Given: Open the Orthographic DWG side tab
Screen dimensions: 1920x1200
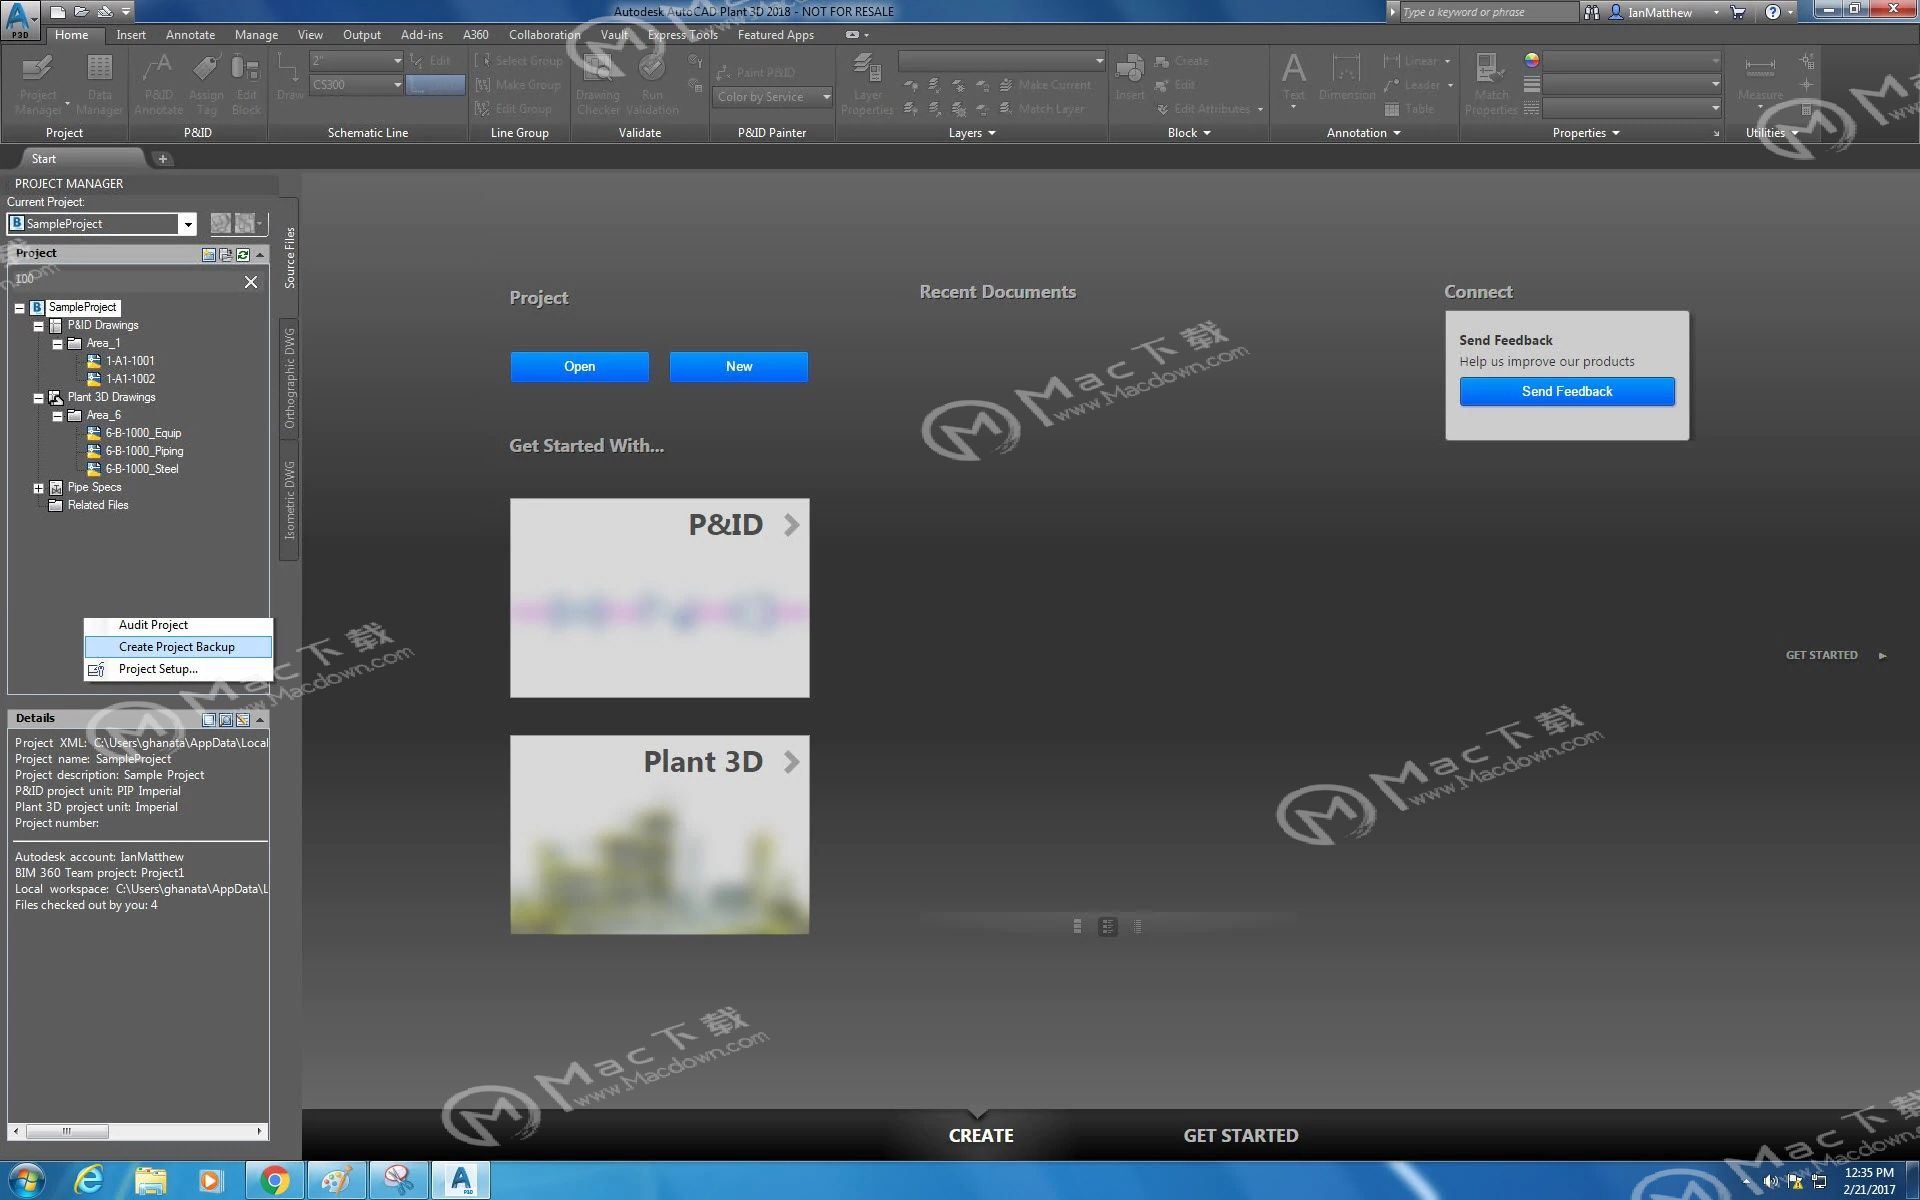Looking at the screenshot, I should point(289,378).
